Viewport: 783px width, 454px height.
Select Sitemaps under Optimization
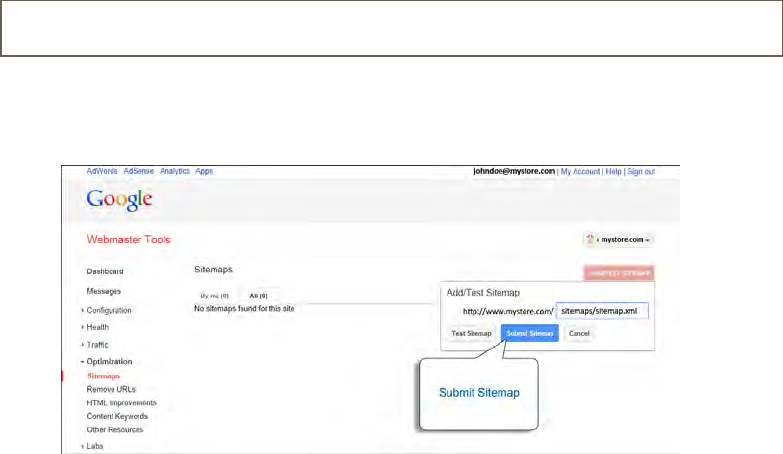103,376
